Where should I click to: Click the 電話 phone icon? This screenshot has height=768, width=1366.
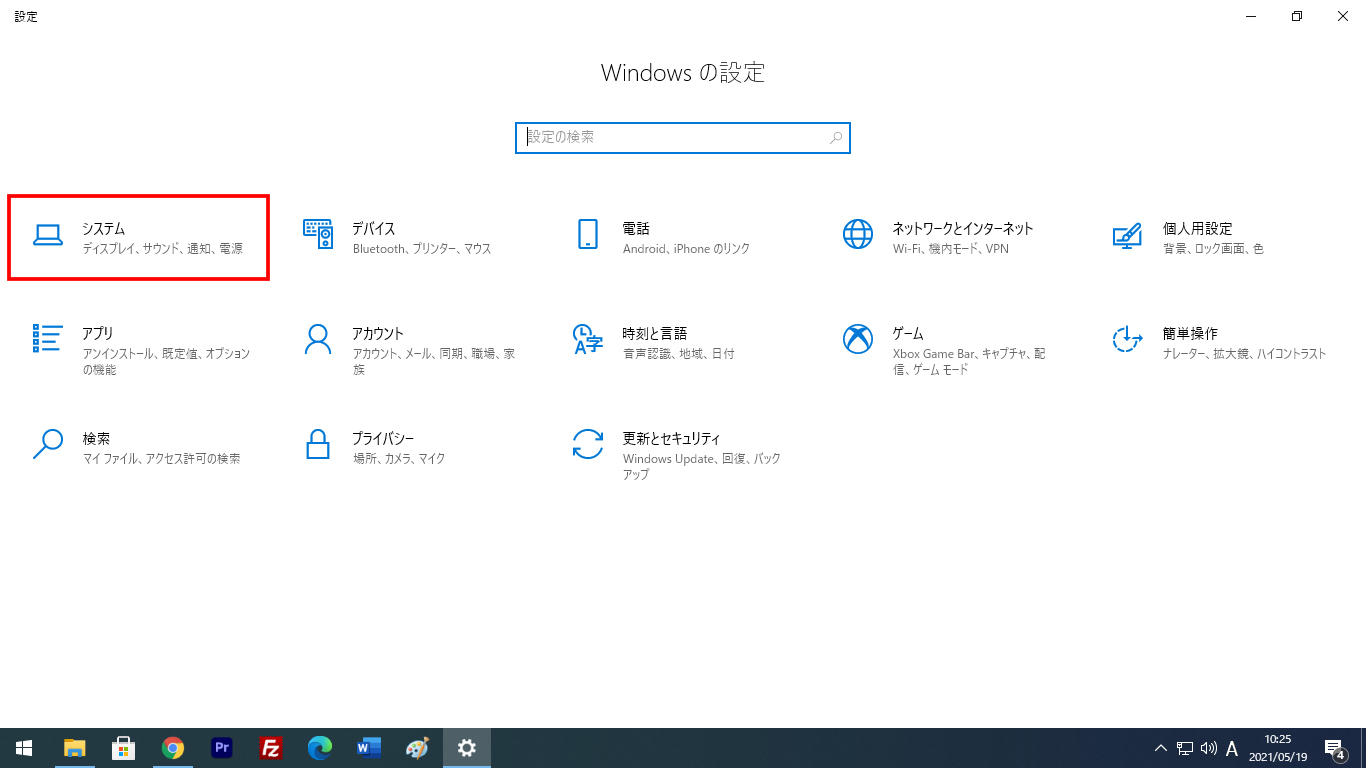588,234
